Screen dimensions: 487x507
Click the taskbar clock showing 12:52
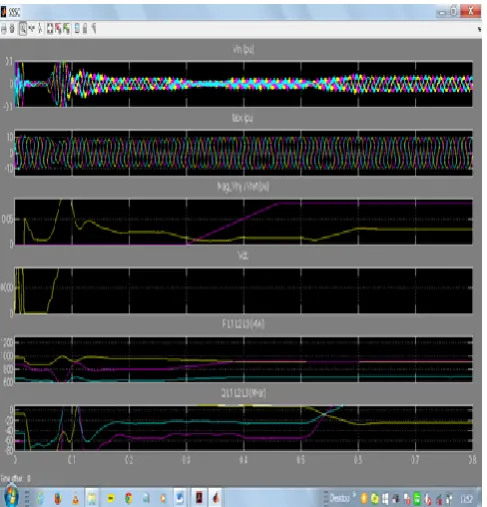point(466,499)
